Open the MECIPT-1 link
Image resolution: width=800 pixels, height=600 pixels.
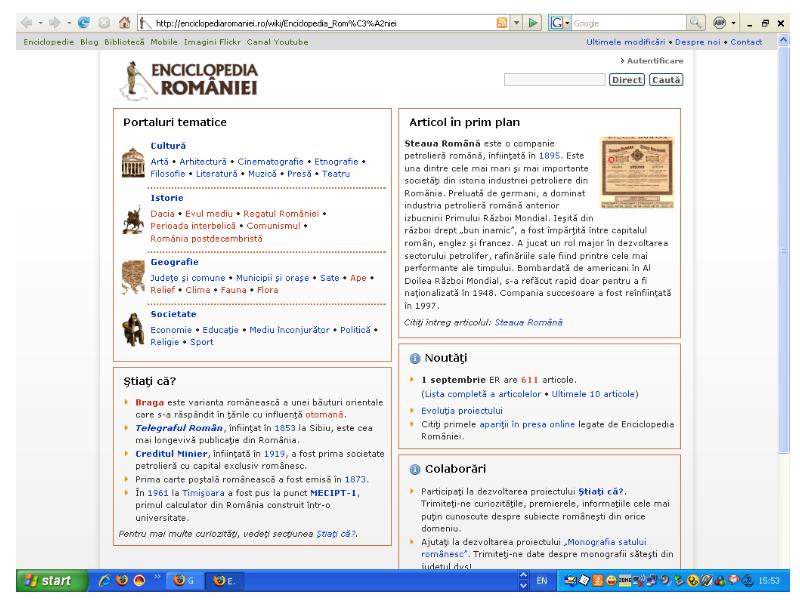(333, 493)
